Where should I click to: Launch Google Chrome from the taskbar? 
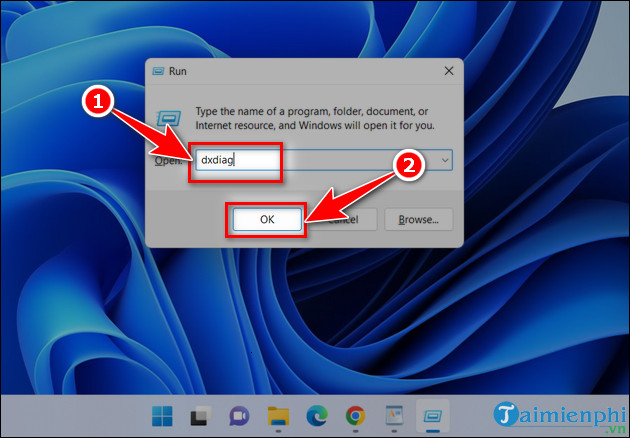[355, 415]
